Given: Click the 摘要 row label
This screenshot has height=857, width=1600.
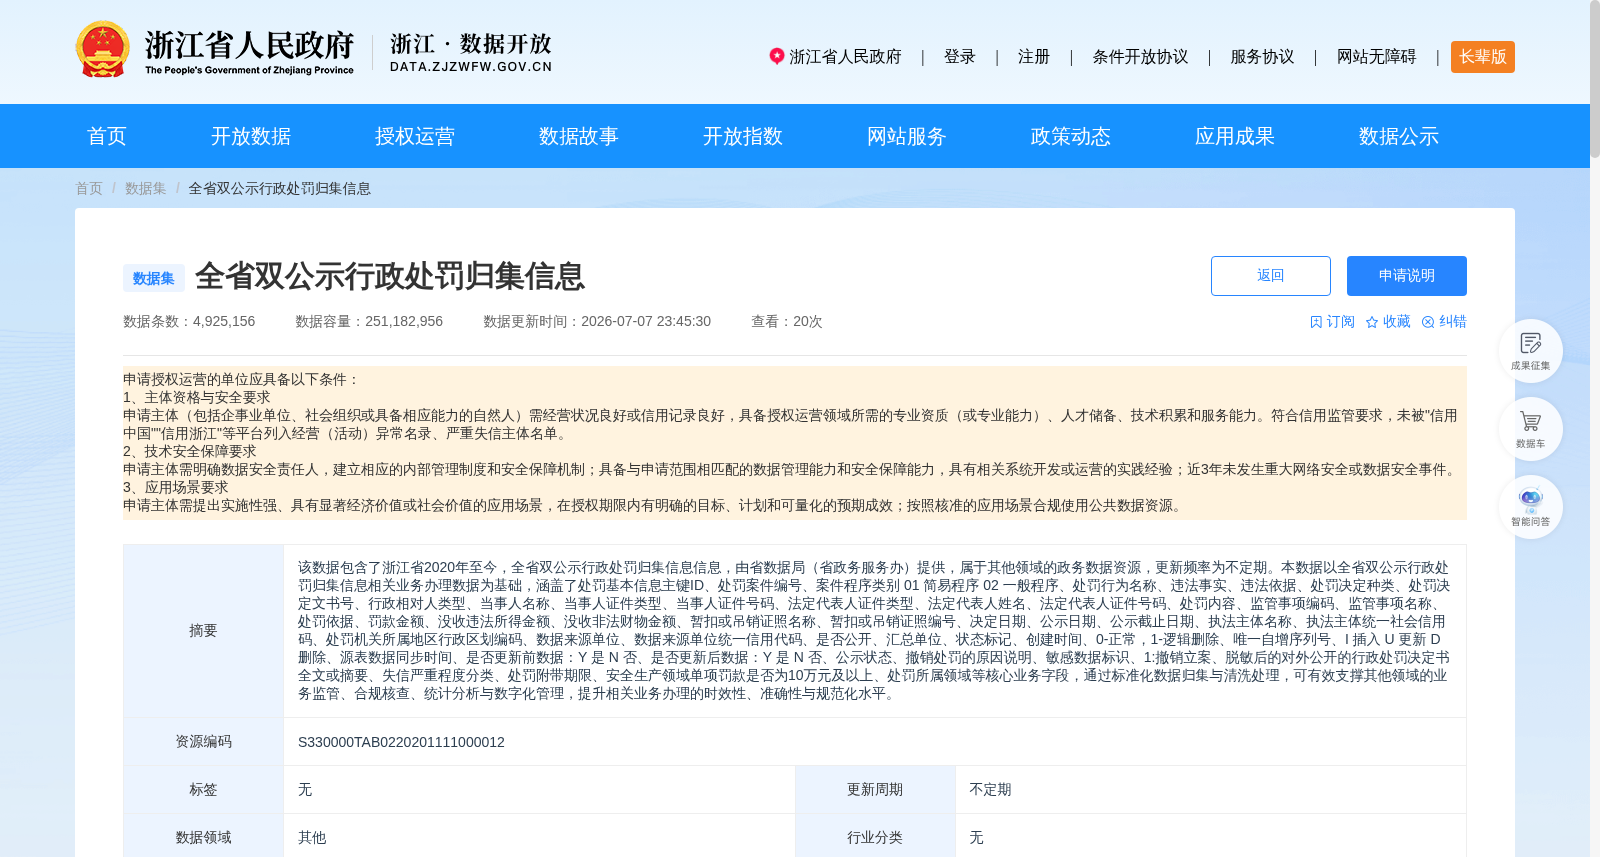Looking at the screenshot, I should [203, 631].
